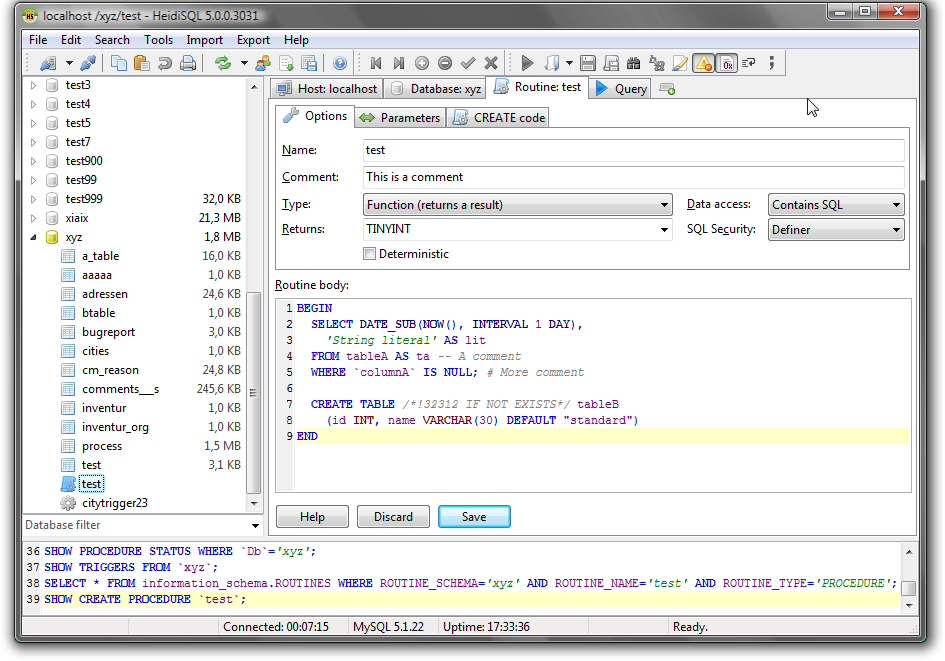Click the refresh icon in toolbar
945x661 pixels.
tap(222, 63)
